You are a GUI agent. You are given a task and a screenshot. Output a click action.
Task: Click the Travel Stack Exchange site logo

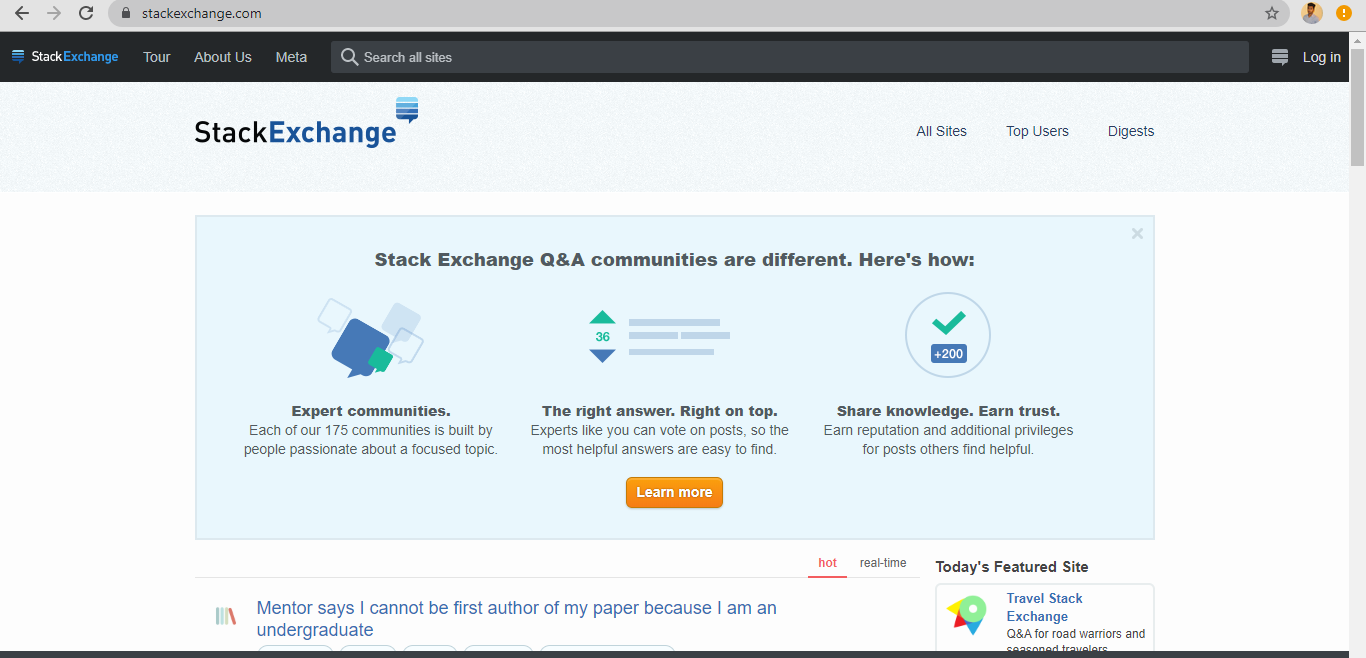pos(967,615)
